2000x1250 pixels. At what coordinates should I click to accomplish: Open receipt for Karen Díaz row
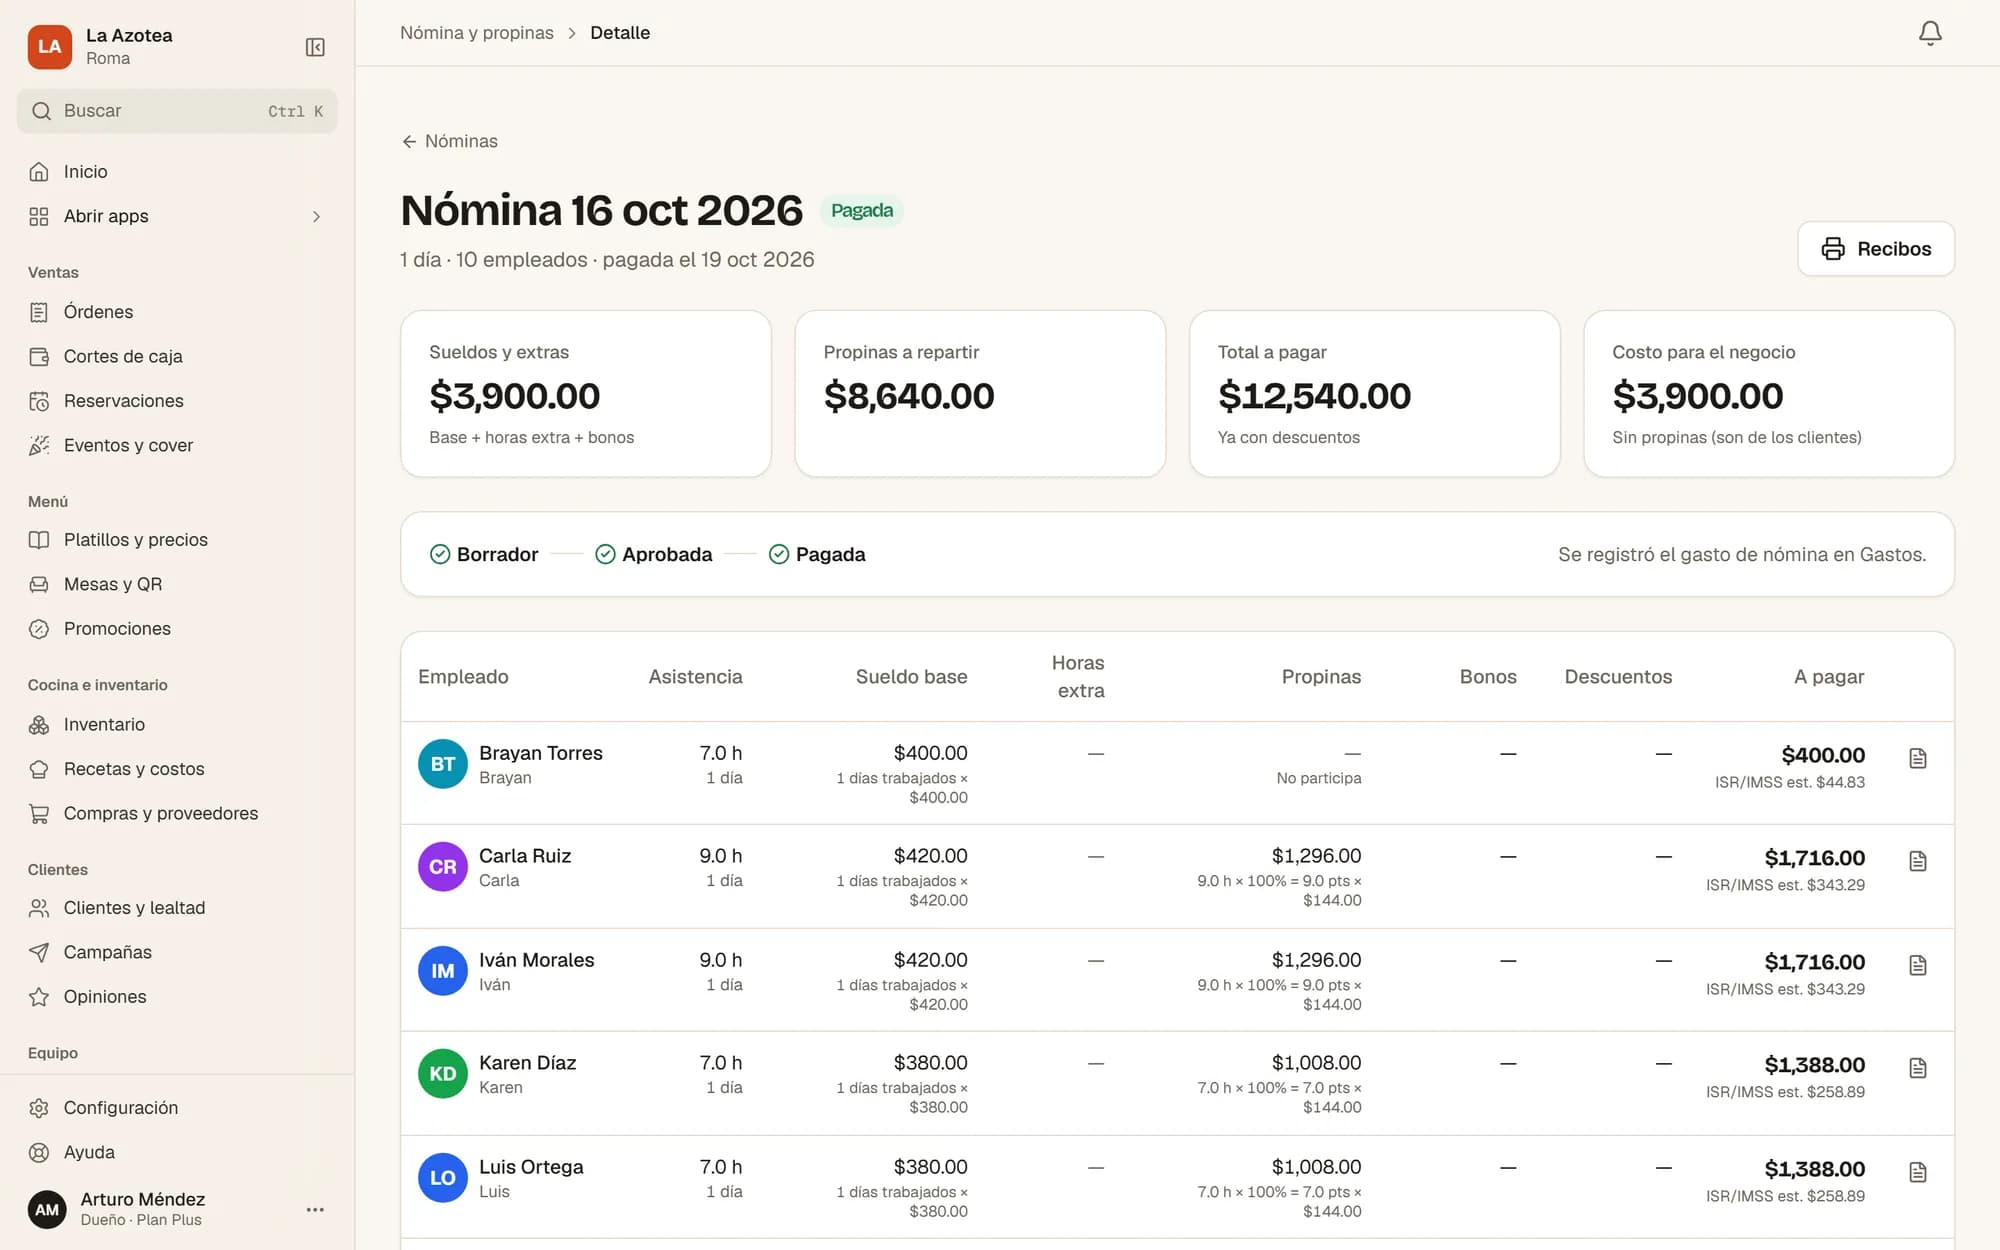1917,1068
